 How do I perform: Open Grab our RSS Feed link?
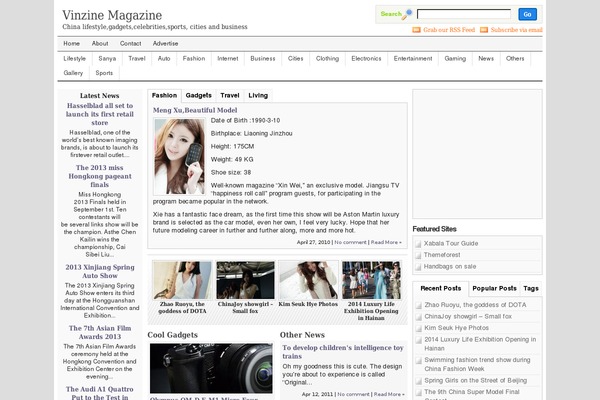[x=449, y=30]
